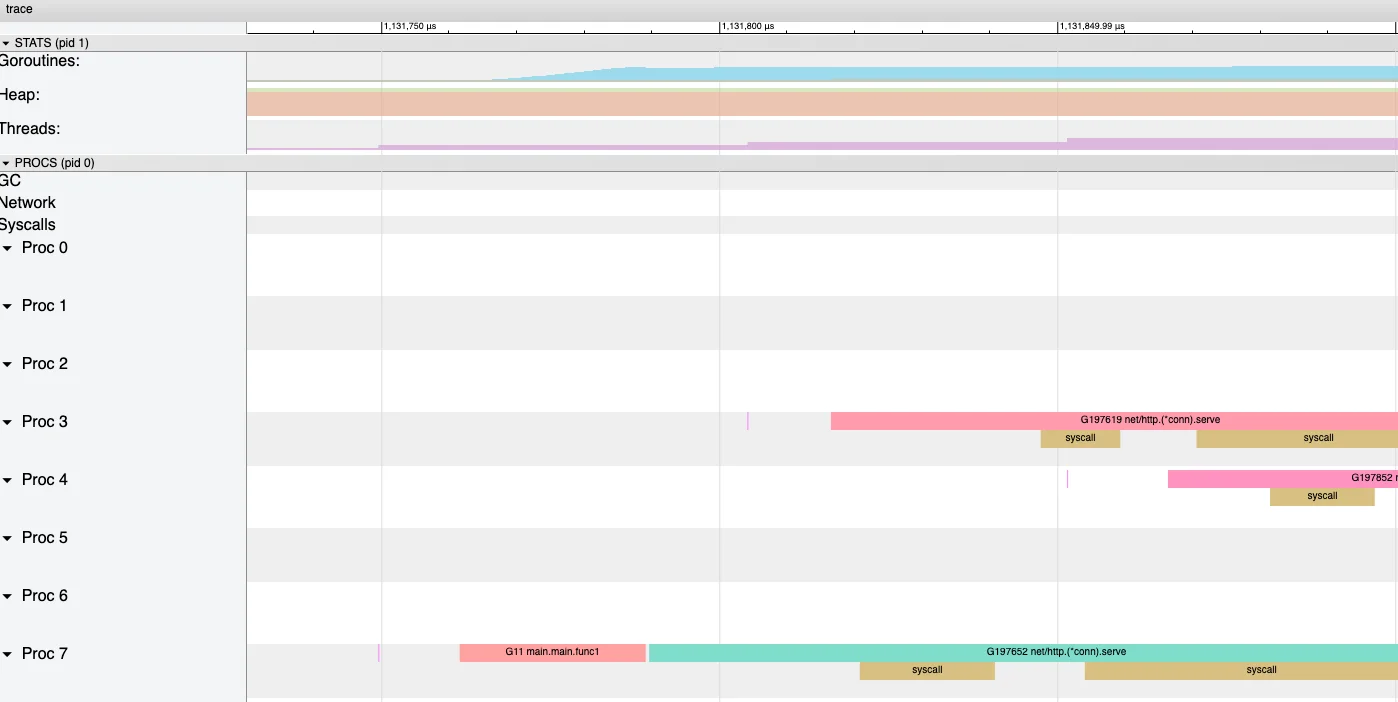Image resolution: width=1398 pixels, height=702 pixels.
Task: Select G197652 net/http.(*conn).serve slice
Action: (1022, 652)
